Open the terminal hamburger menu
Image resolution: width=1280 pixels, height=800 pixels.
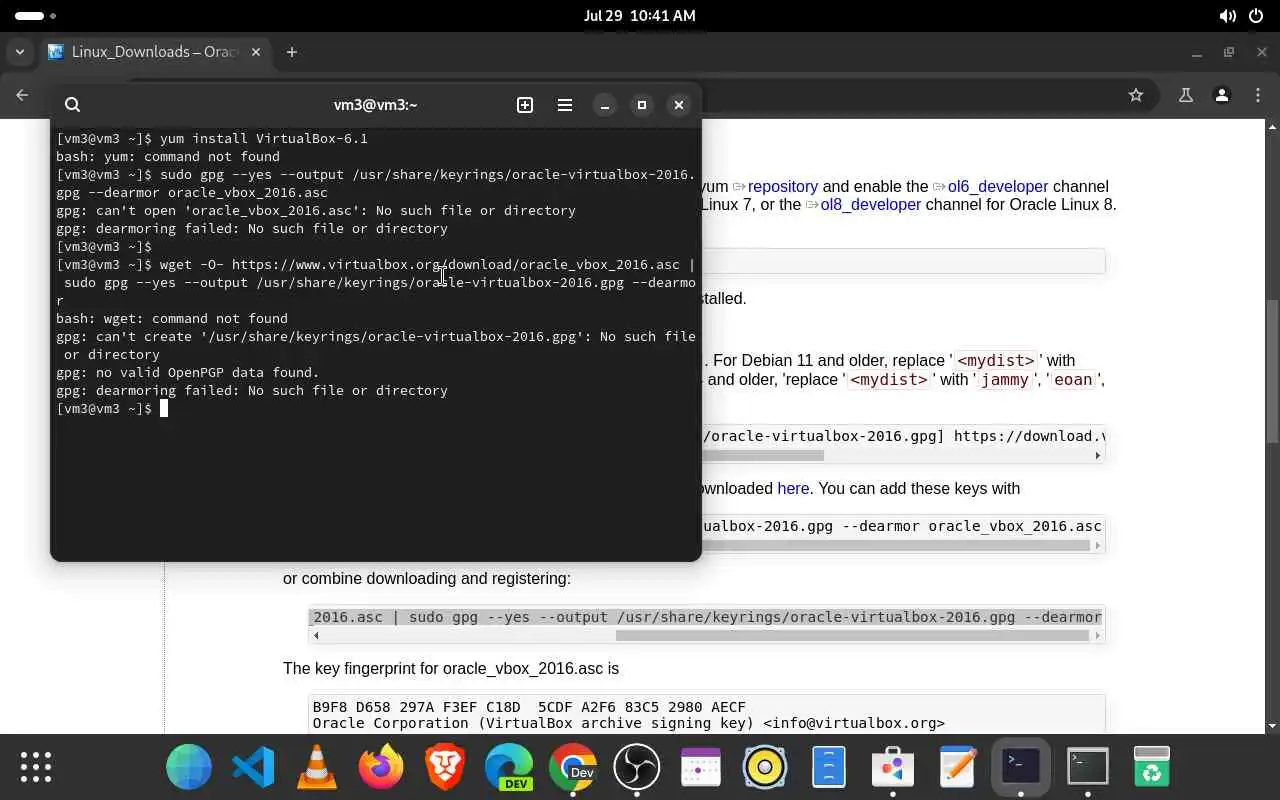[x=565, y=104]
